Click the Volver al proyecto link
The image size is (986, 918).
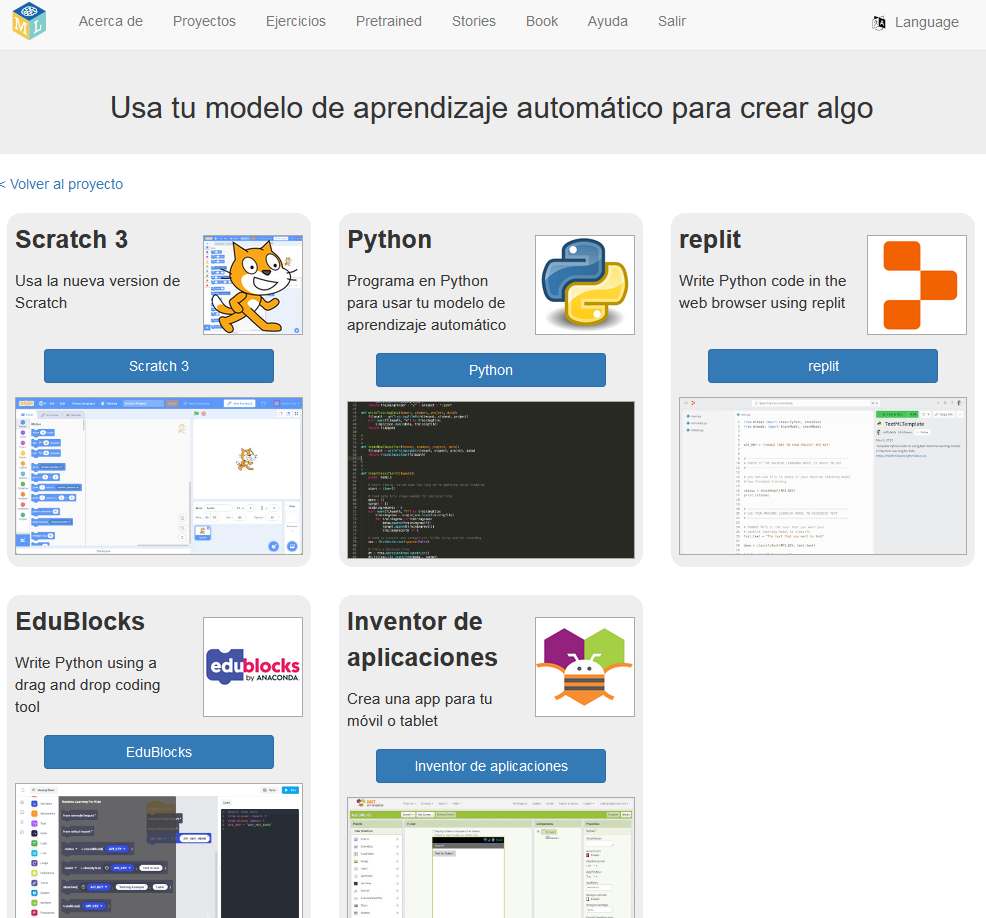pyautogui.click(x=62, y=184)
